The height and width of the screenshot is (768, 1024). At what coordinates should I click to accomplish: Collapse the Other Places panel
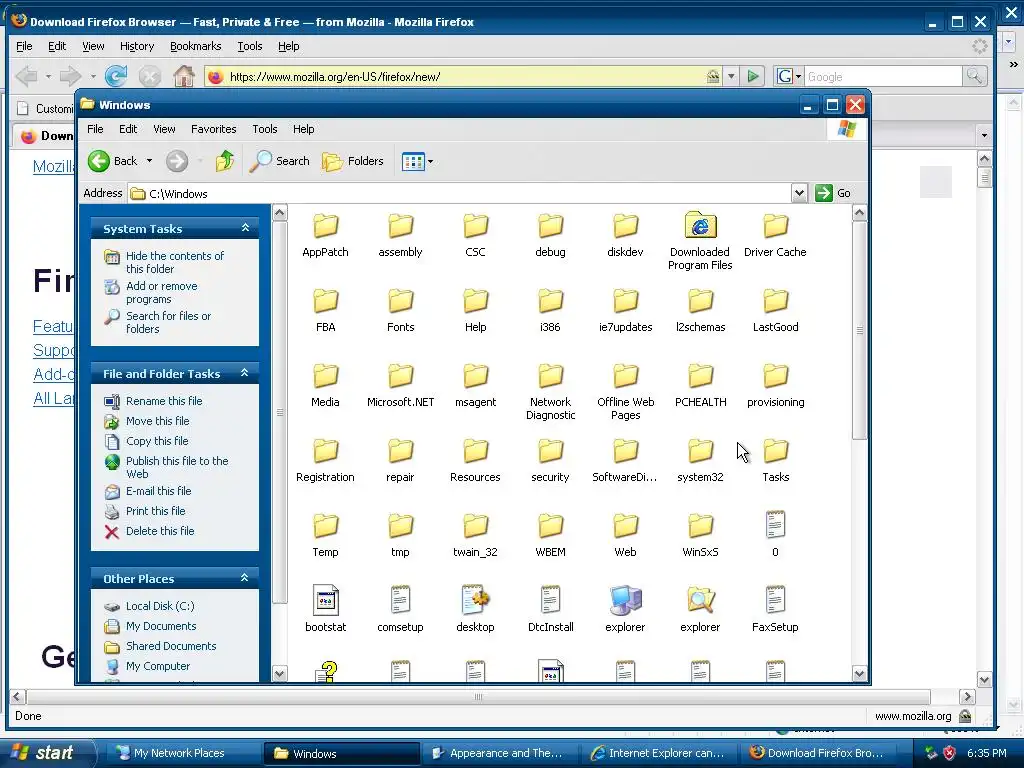245,578
